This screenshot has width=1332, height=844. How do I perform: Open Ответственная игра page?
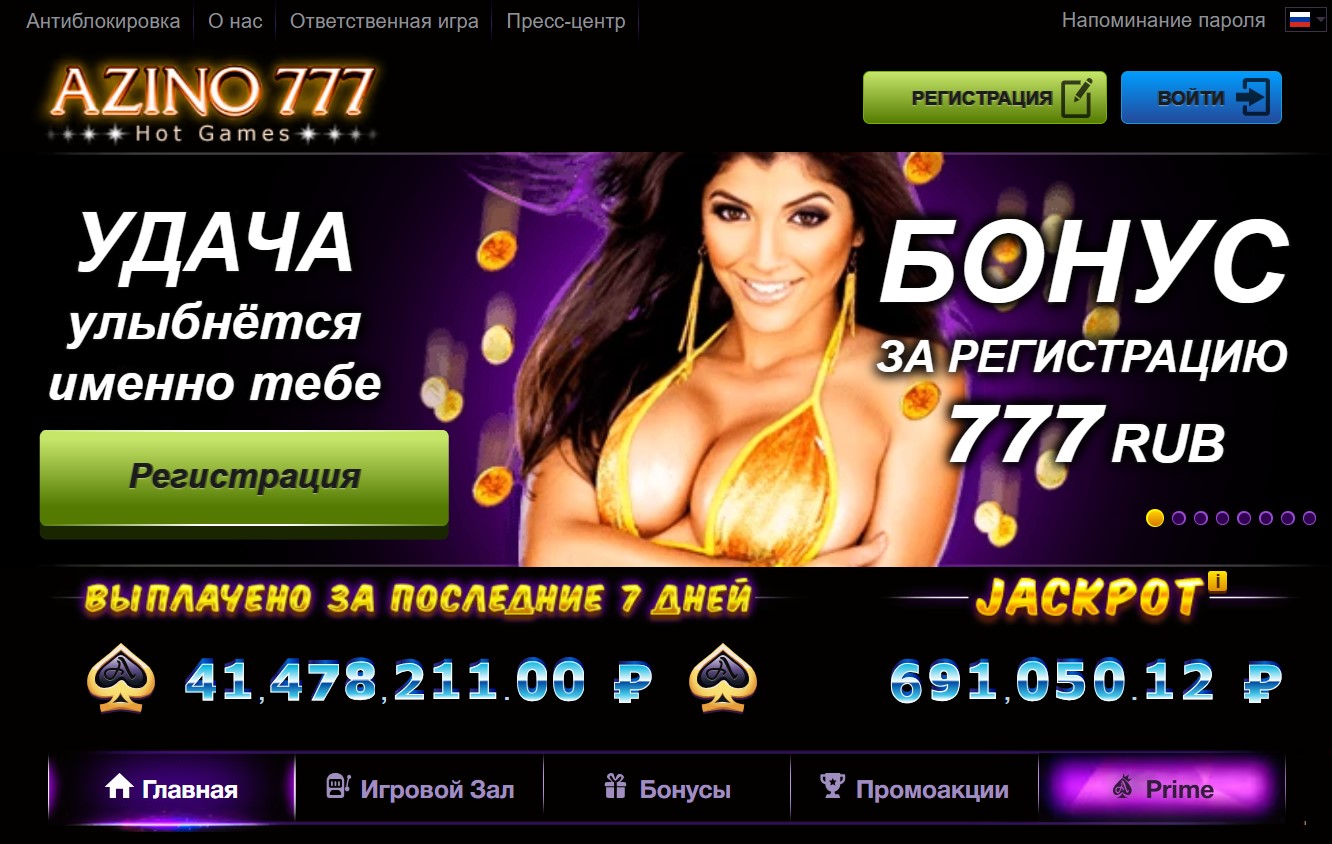pyautogui.click(x=384, y=21)
